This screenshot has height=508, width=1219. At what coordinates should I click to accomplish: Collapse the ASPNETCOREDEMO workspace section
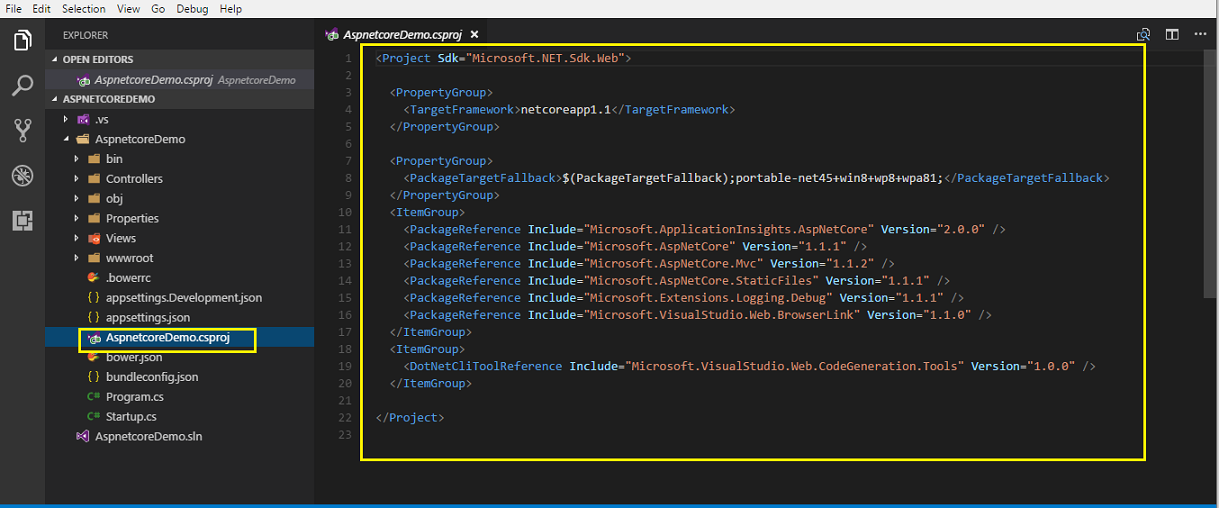click(x=55, y=99)
